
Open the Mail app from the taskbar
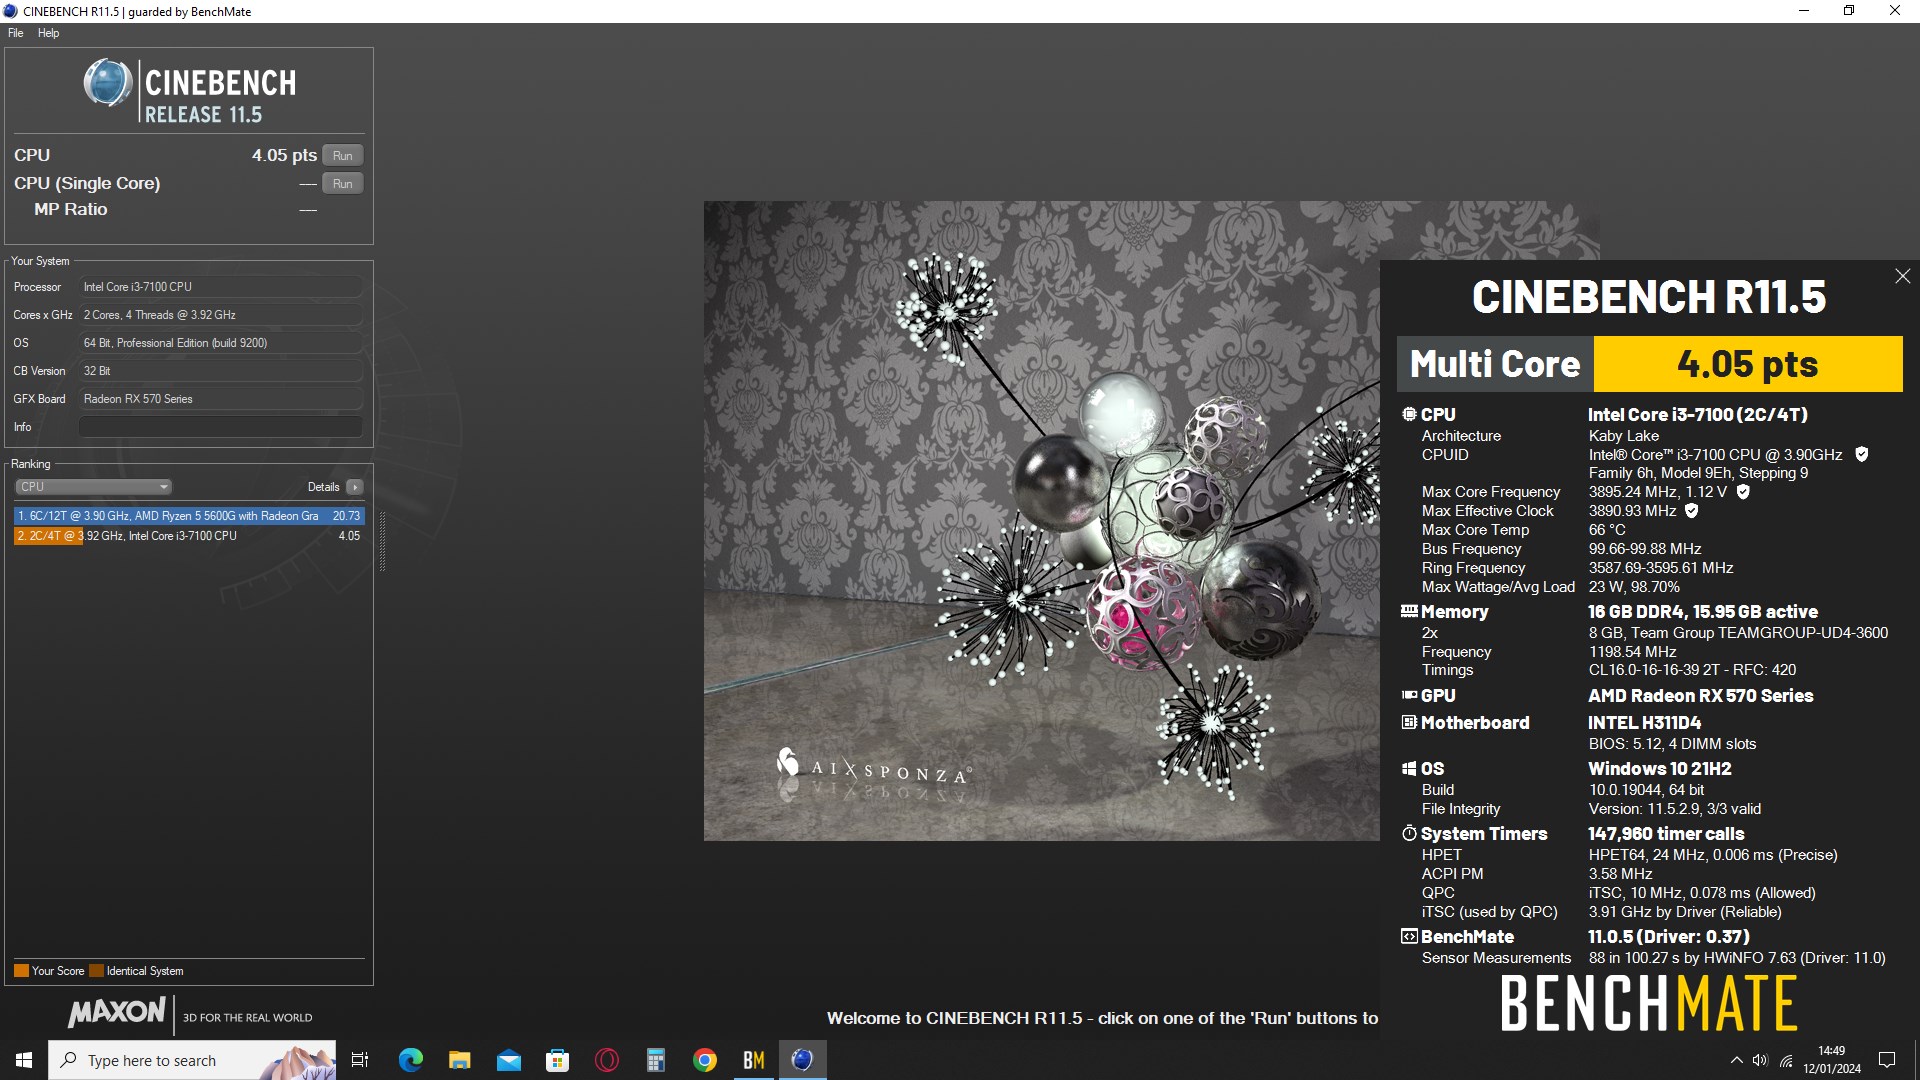(508, 1060)
